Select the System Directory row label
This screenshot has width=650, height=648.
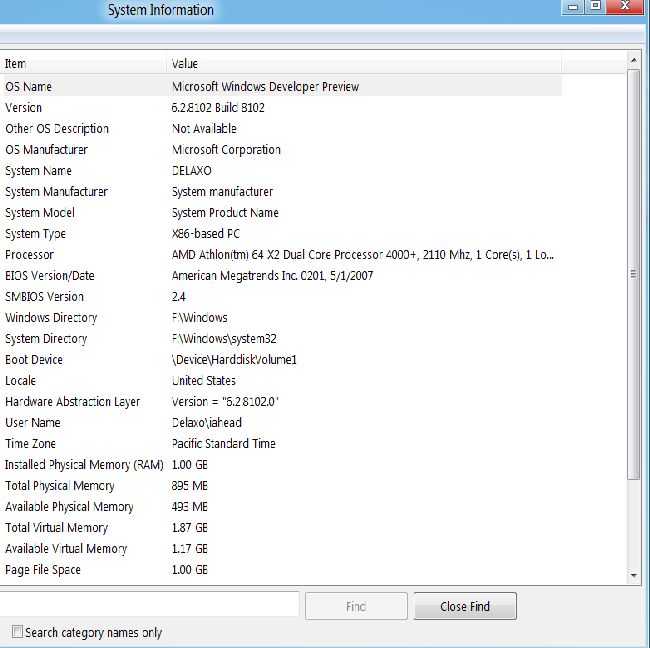point(46,339)
